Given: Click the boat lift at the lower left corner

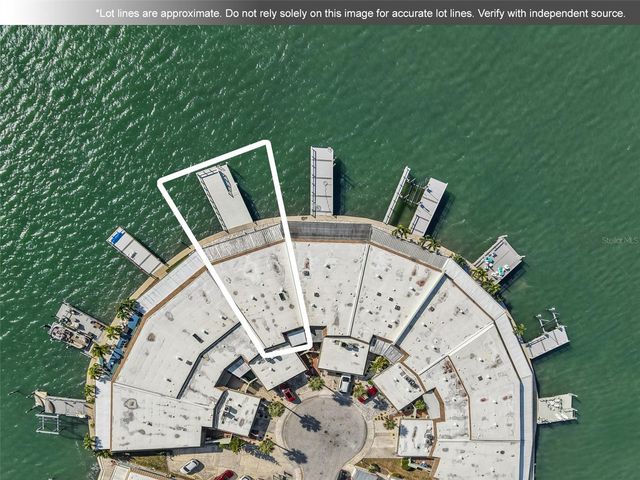Looking at the screenshot, I should (x=58, y=407).
